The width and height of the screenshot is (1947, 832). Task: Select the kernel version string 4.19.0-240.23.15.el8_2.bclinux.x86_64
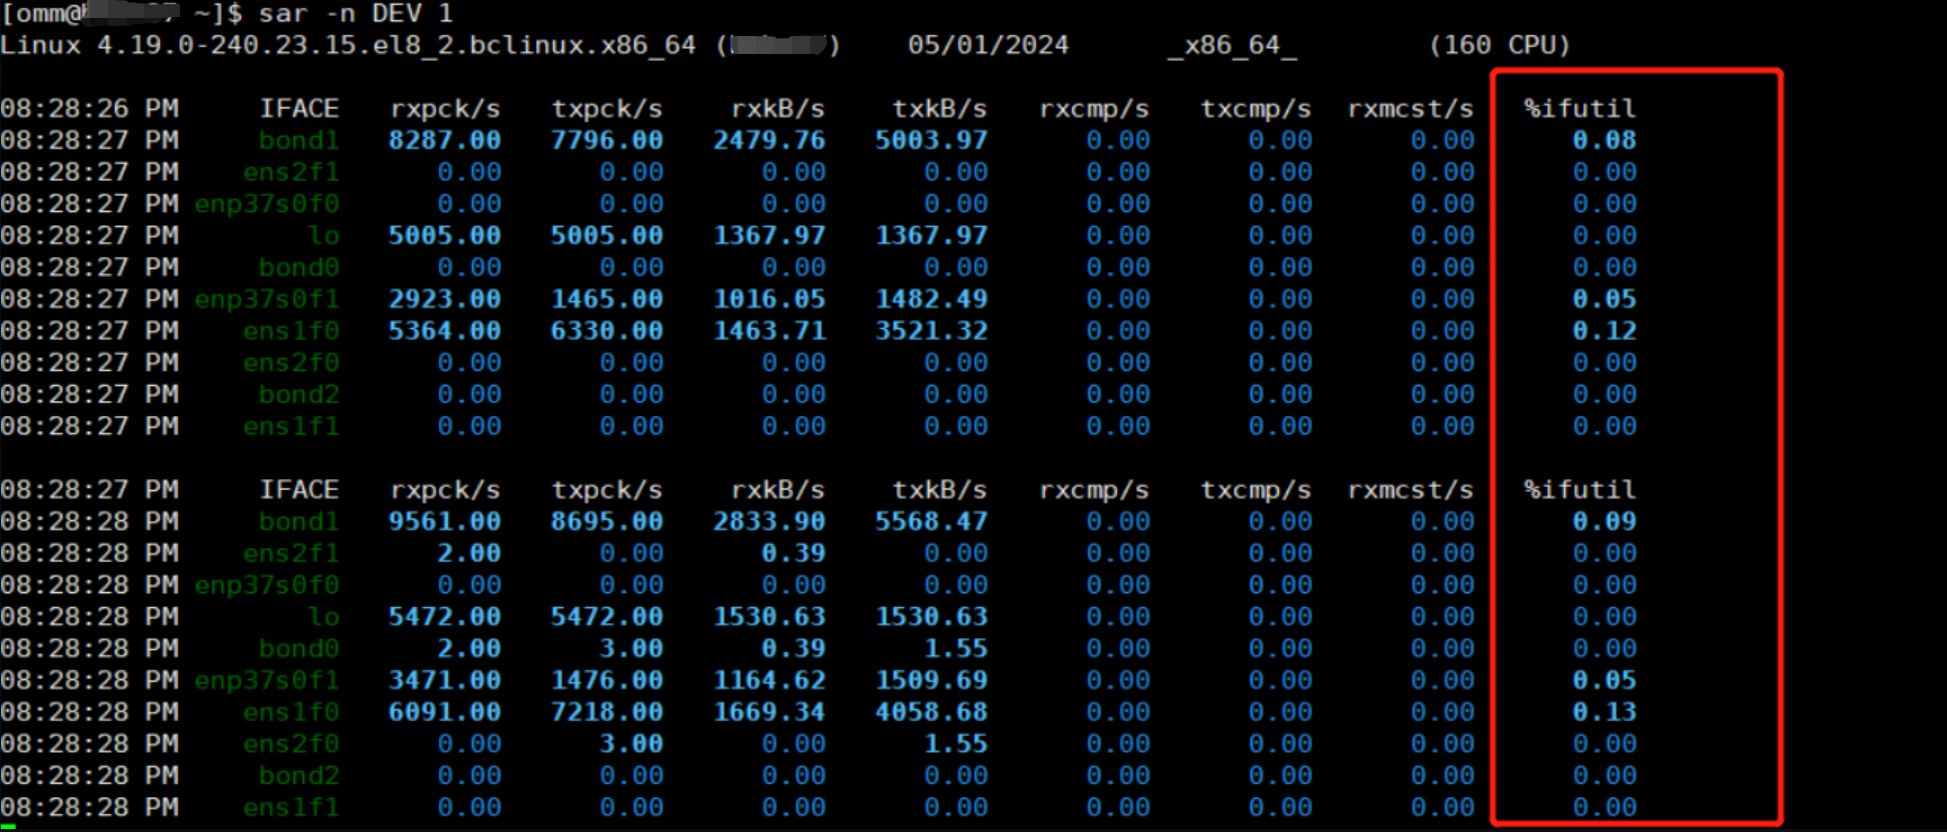(x=396, y=46)
